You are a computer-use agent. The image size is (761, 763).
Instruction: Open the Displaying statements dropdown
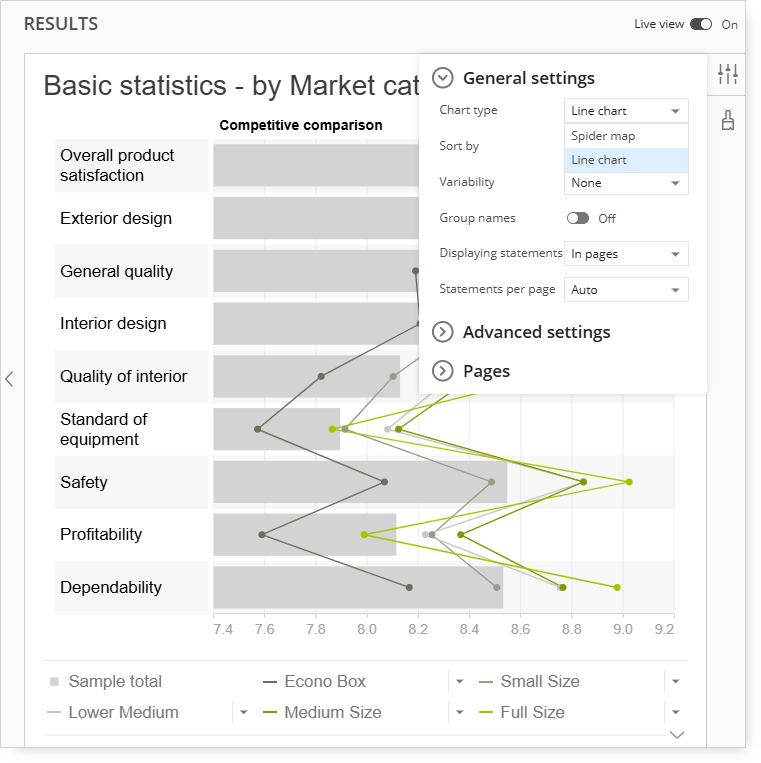(x=626, y=254)
